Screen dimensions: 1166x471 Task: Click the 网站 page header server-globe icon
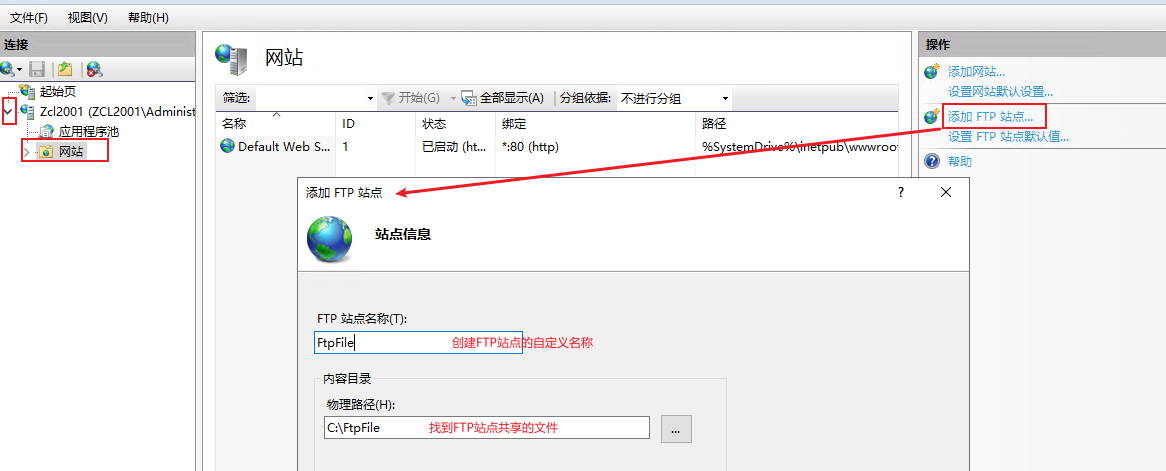point(231,59)
